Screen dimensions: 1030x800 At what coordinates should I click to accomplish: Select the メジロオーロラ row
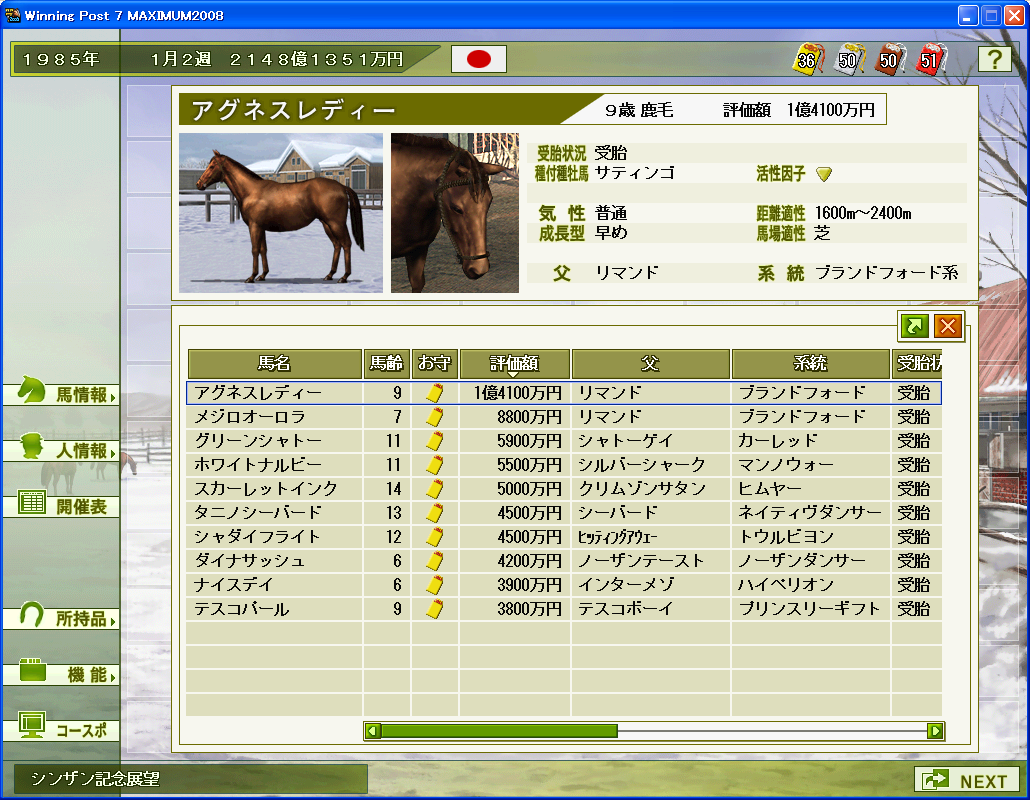564,416
